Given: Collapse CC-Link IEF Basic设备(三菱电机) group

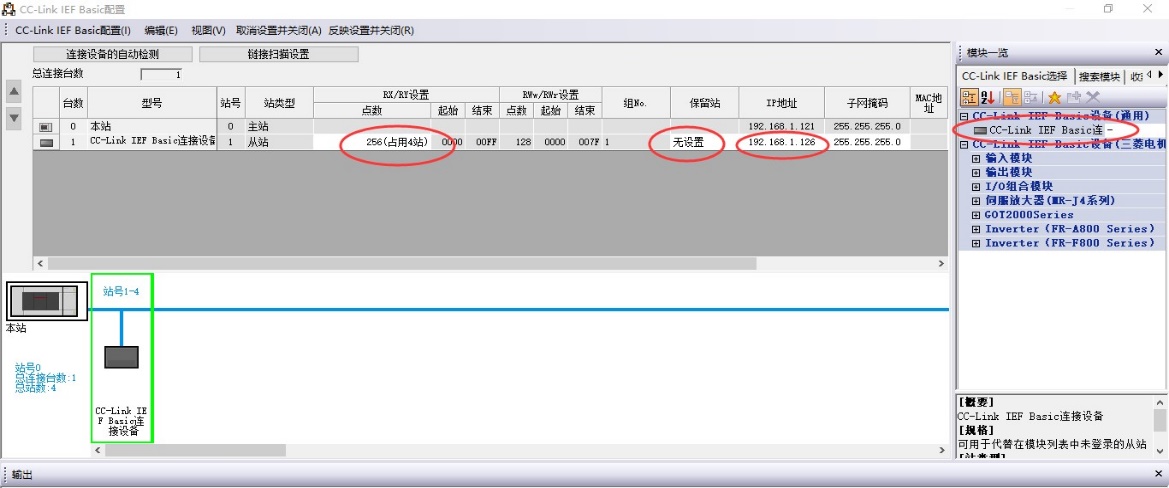Looking at the screenshot, I should (964, 145).
